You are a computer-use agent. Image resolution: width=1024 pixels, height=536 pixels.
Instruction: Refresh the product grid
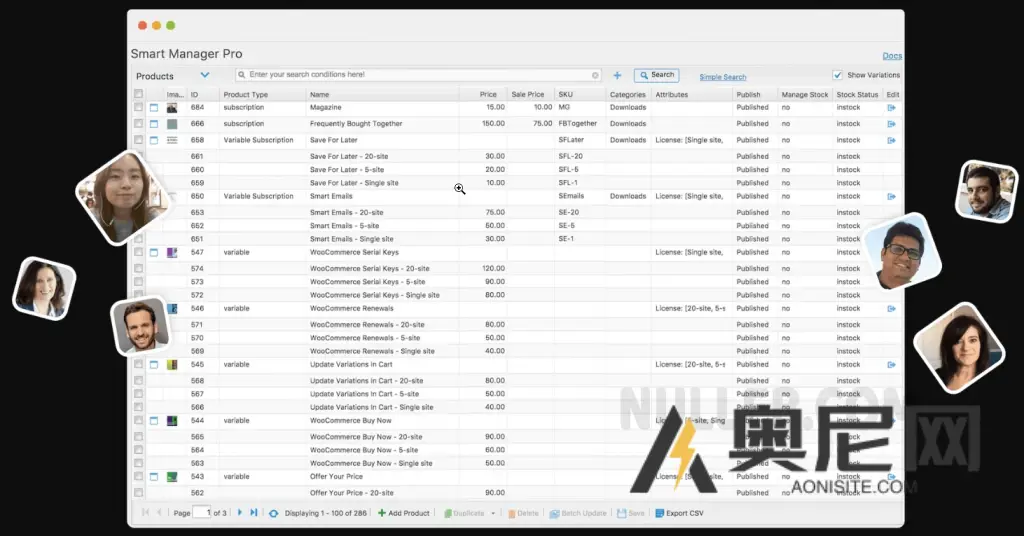point(274,514)
